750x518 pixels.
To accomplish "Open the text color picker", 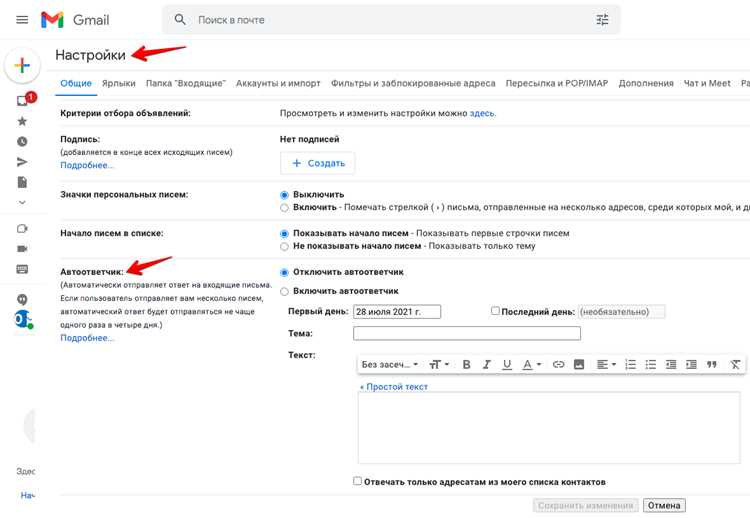I will coord(531,364).
